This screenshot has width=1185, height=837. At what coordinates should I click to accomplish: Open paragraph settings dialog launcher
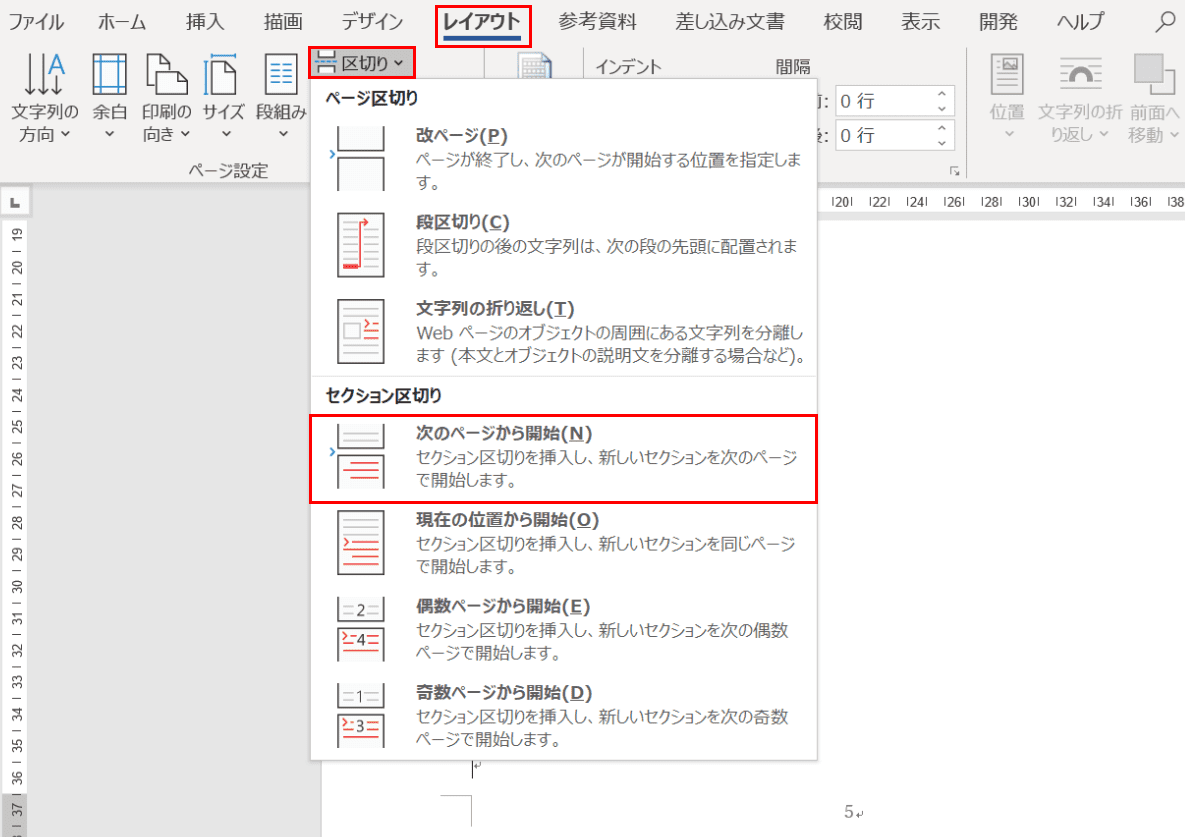coord(954,171)
